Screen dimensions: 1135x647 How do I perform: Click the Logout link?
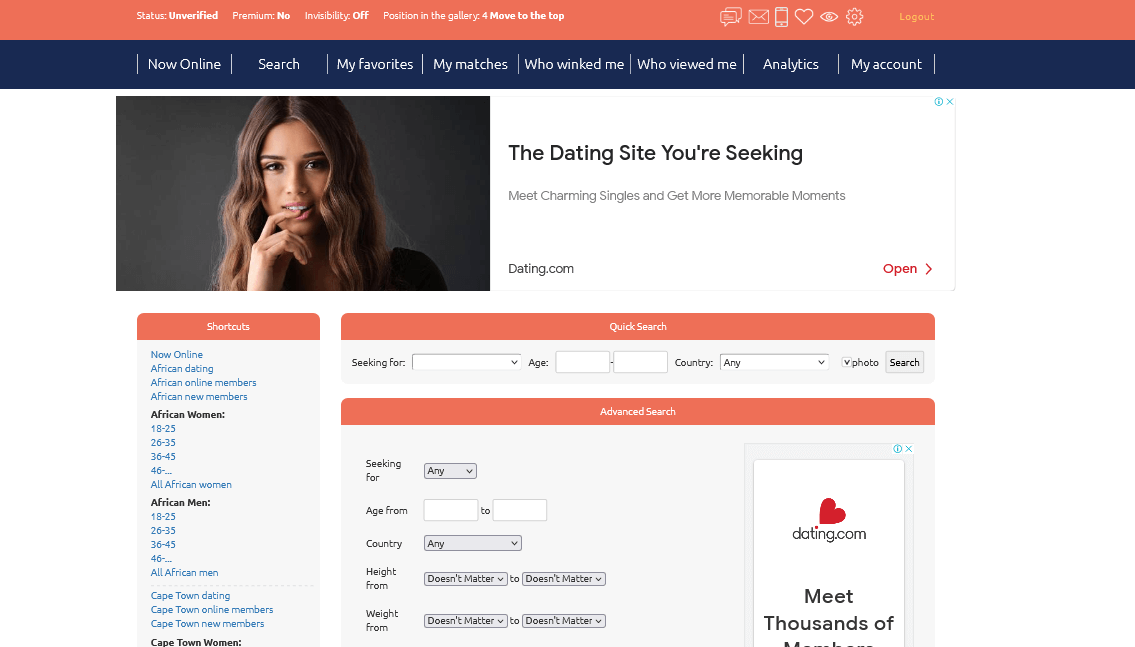916,17
